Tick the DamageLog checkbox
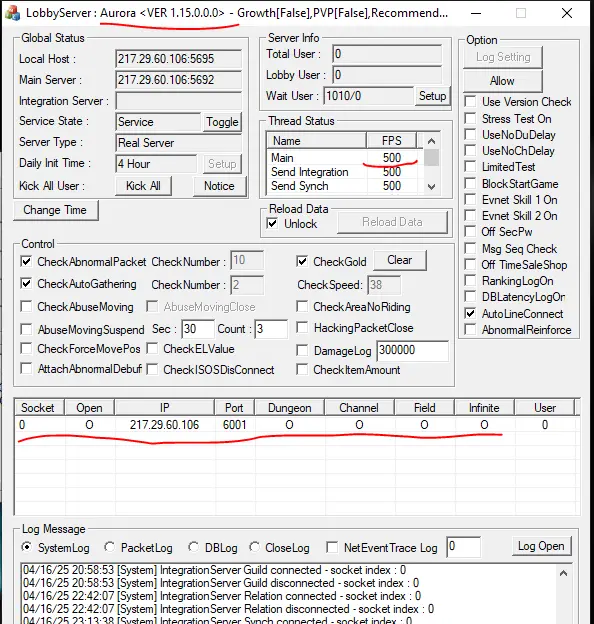Image resolution: width=594 pixels, height=624 pixels. click(302, 350)
